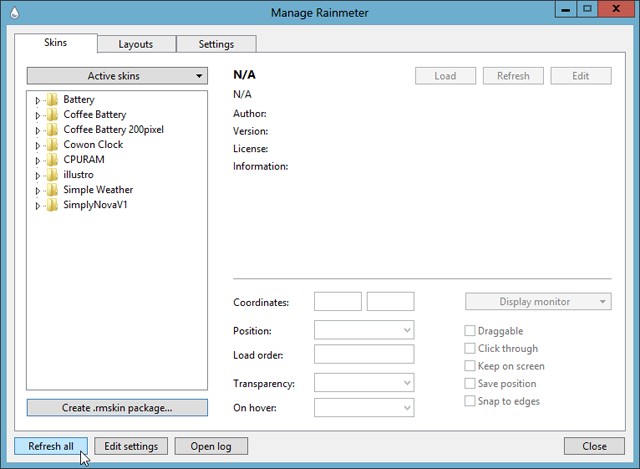Open the Position combo box

point(364,330)
